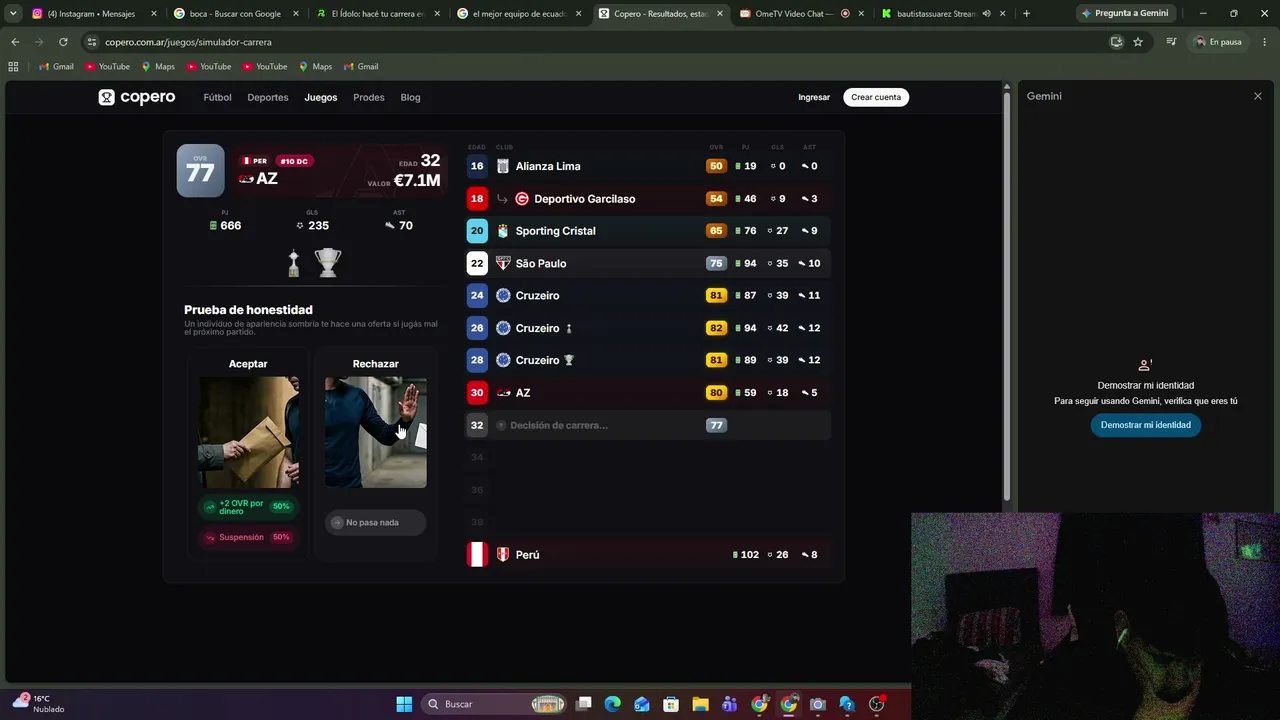
Task: Click the No pasa nada outcome pill
Action: coord(375,522)
